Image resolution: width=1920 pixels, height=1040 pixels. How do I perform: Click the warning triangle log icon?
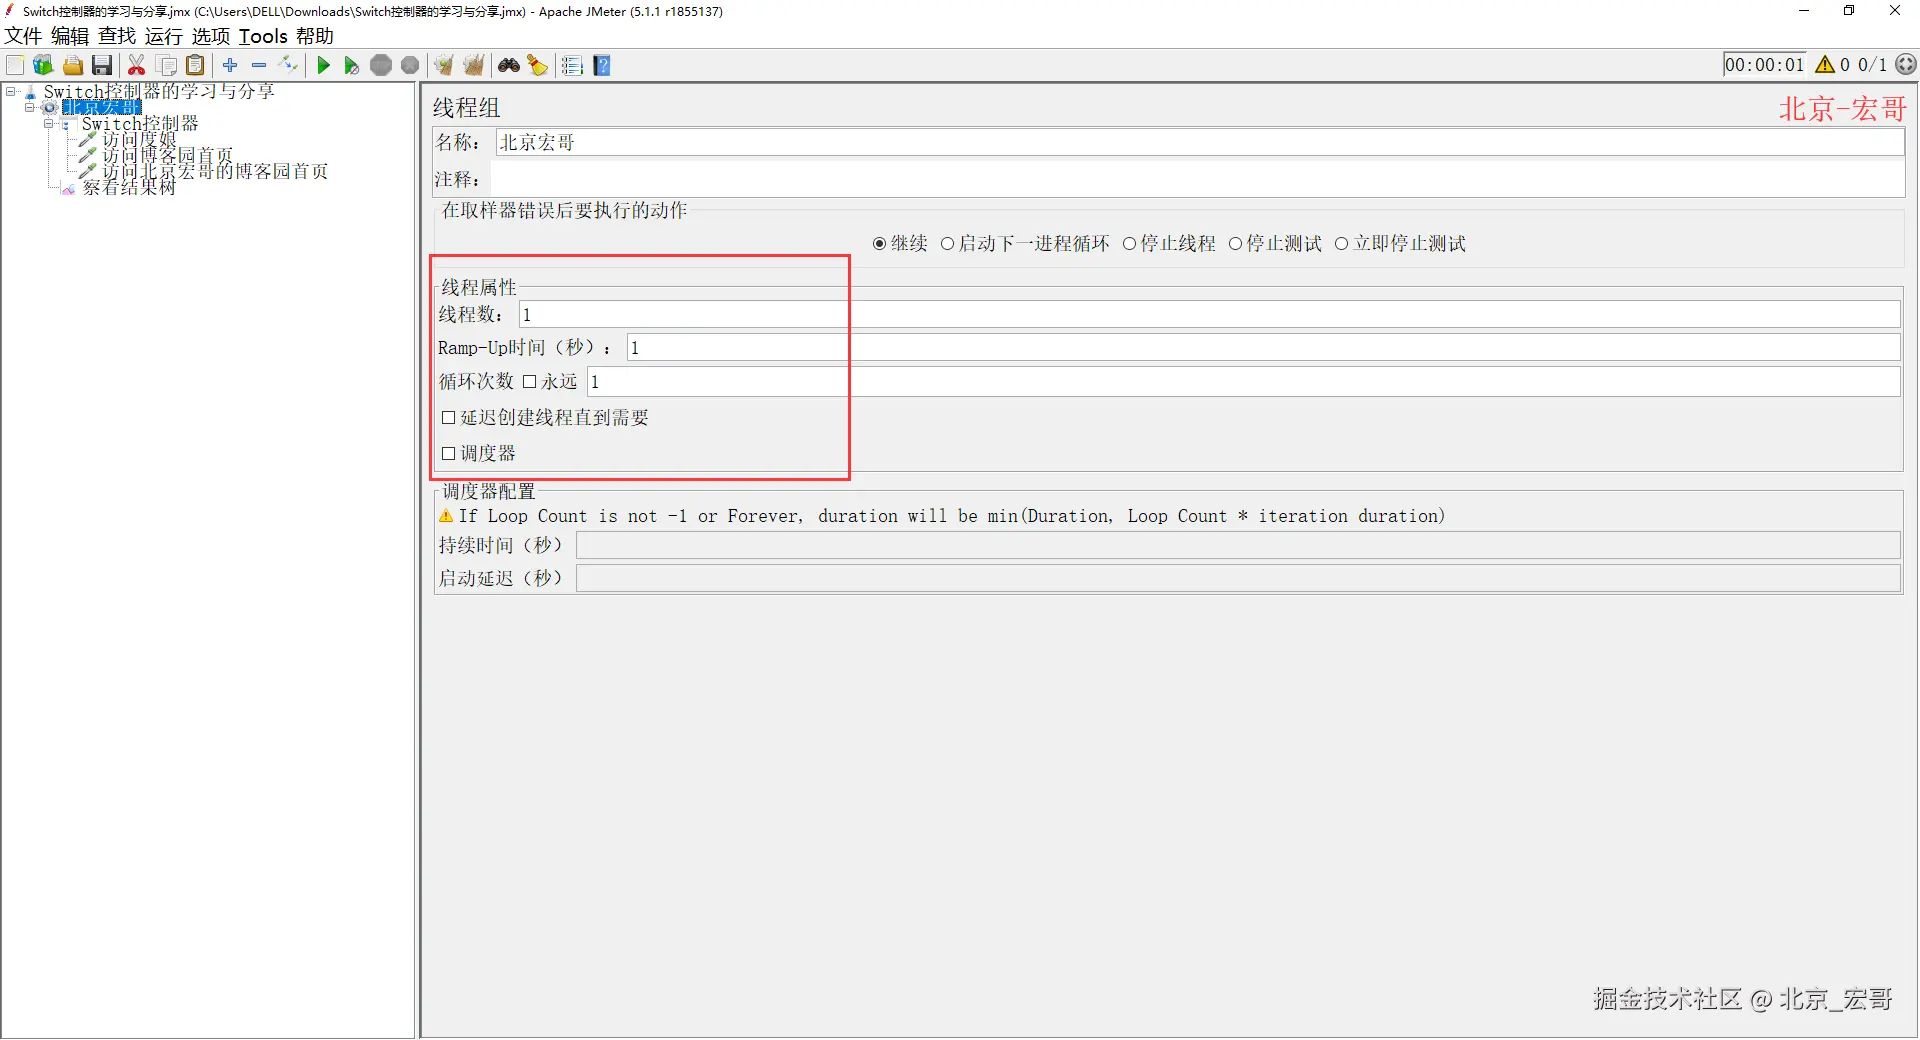tap(1825, 64)
